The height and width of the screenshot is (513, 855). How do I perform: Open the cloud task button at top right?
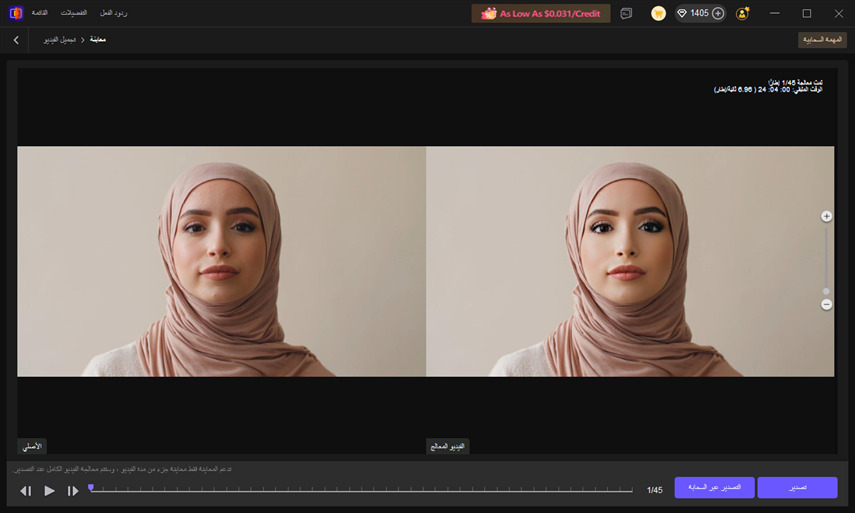[x=822, y=40]
